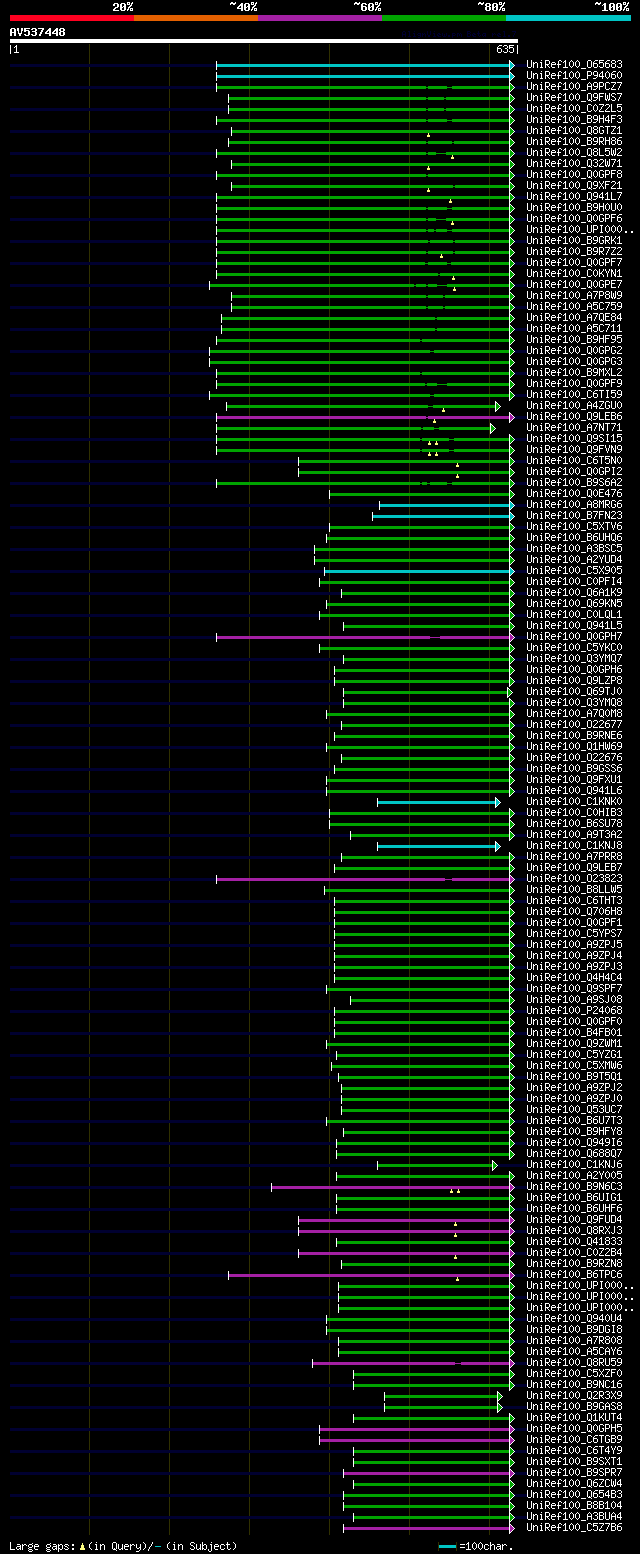Open hit UniRef100_Q9XF21

pyautogui.click(x=574, y=185)
